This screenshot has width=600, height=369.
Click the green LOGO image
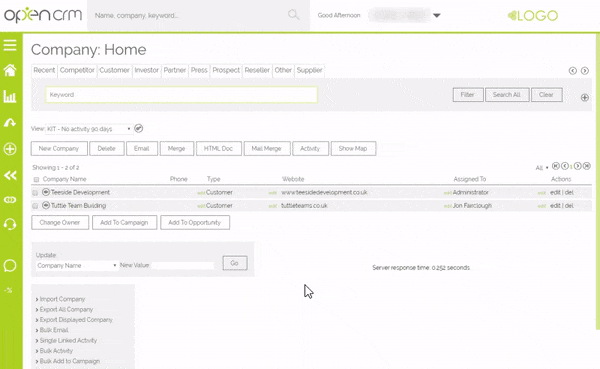pos(533,16)
